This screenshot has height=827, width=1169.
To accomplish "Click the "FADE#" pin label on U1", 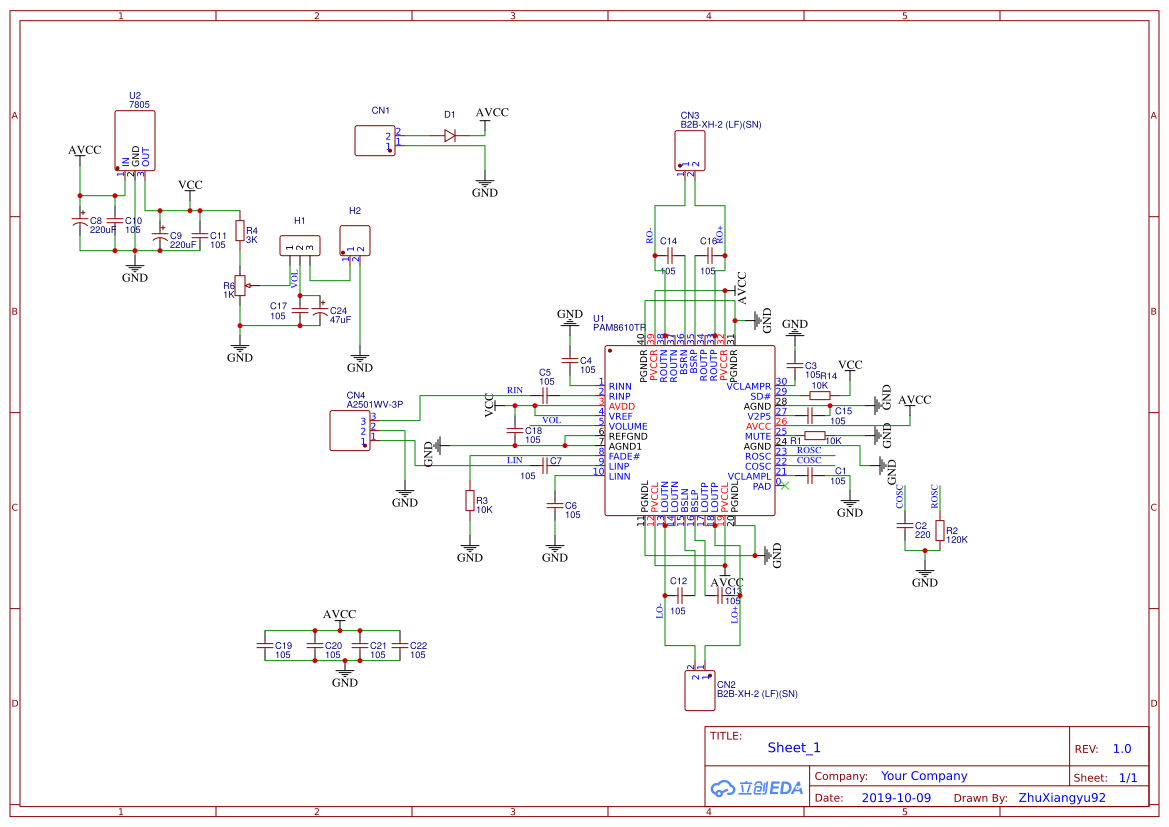I will pos(624,456).
